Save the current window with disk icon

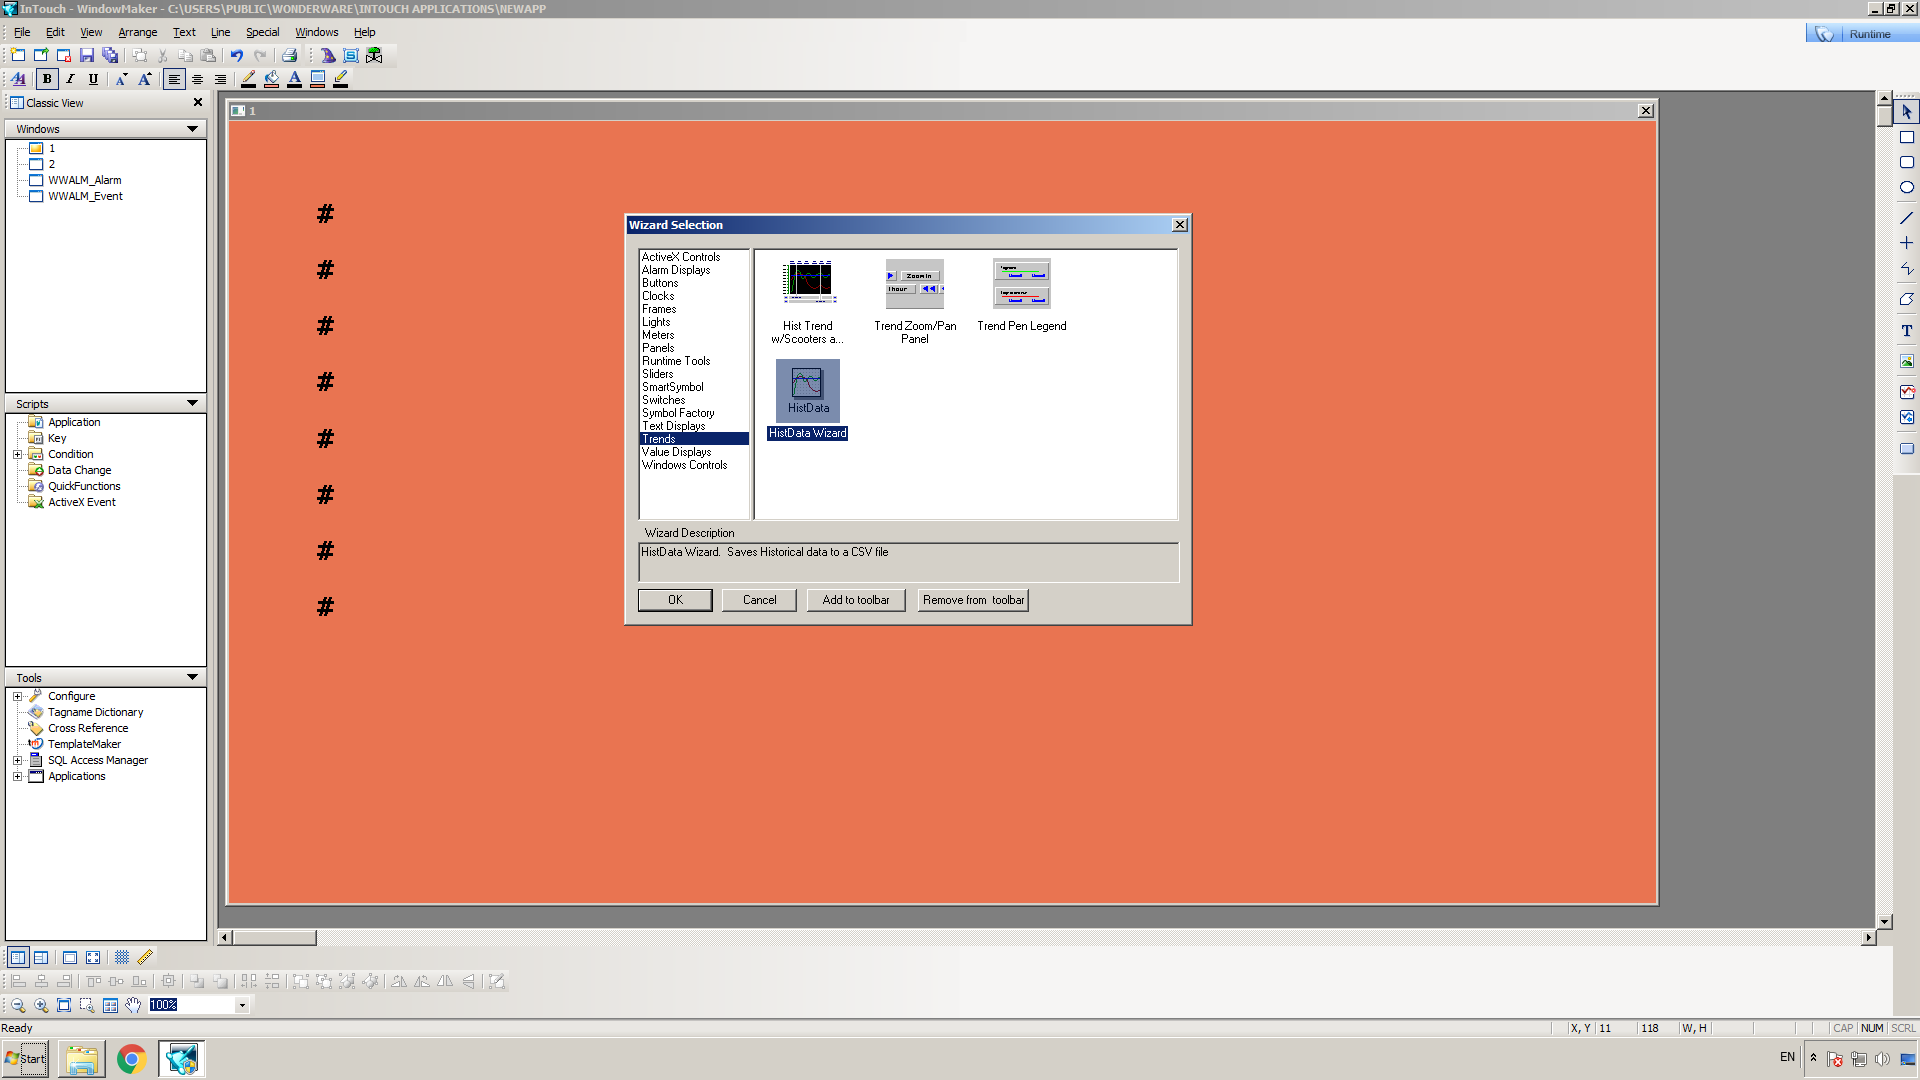[x=87, y=56]
